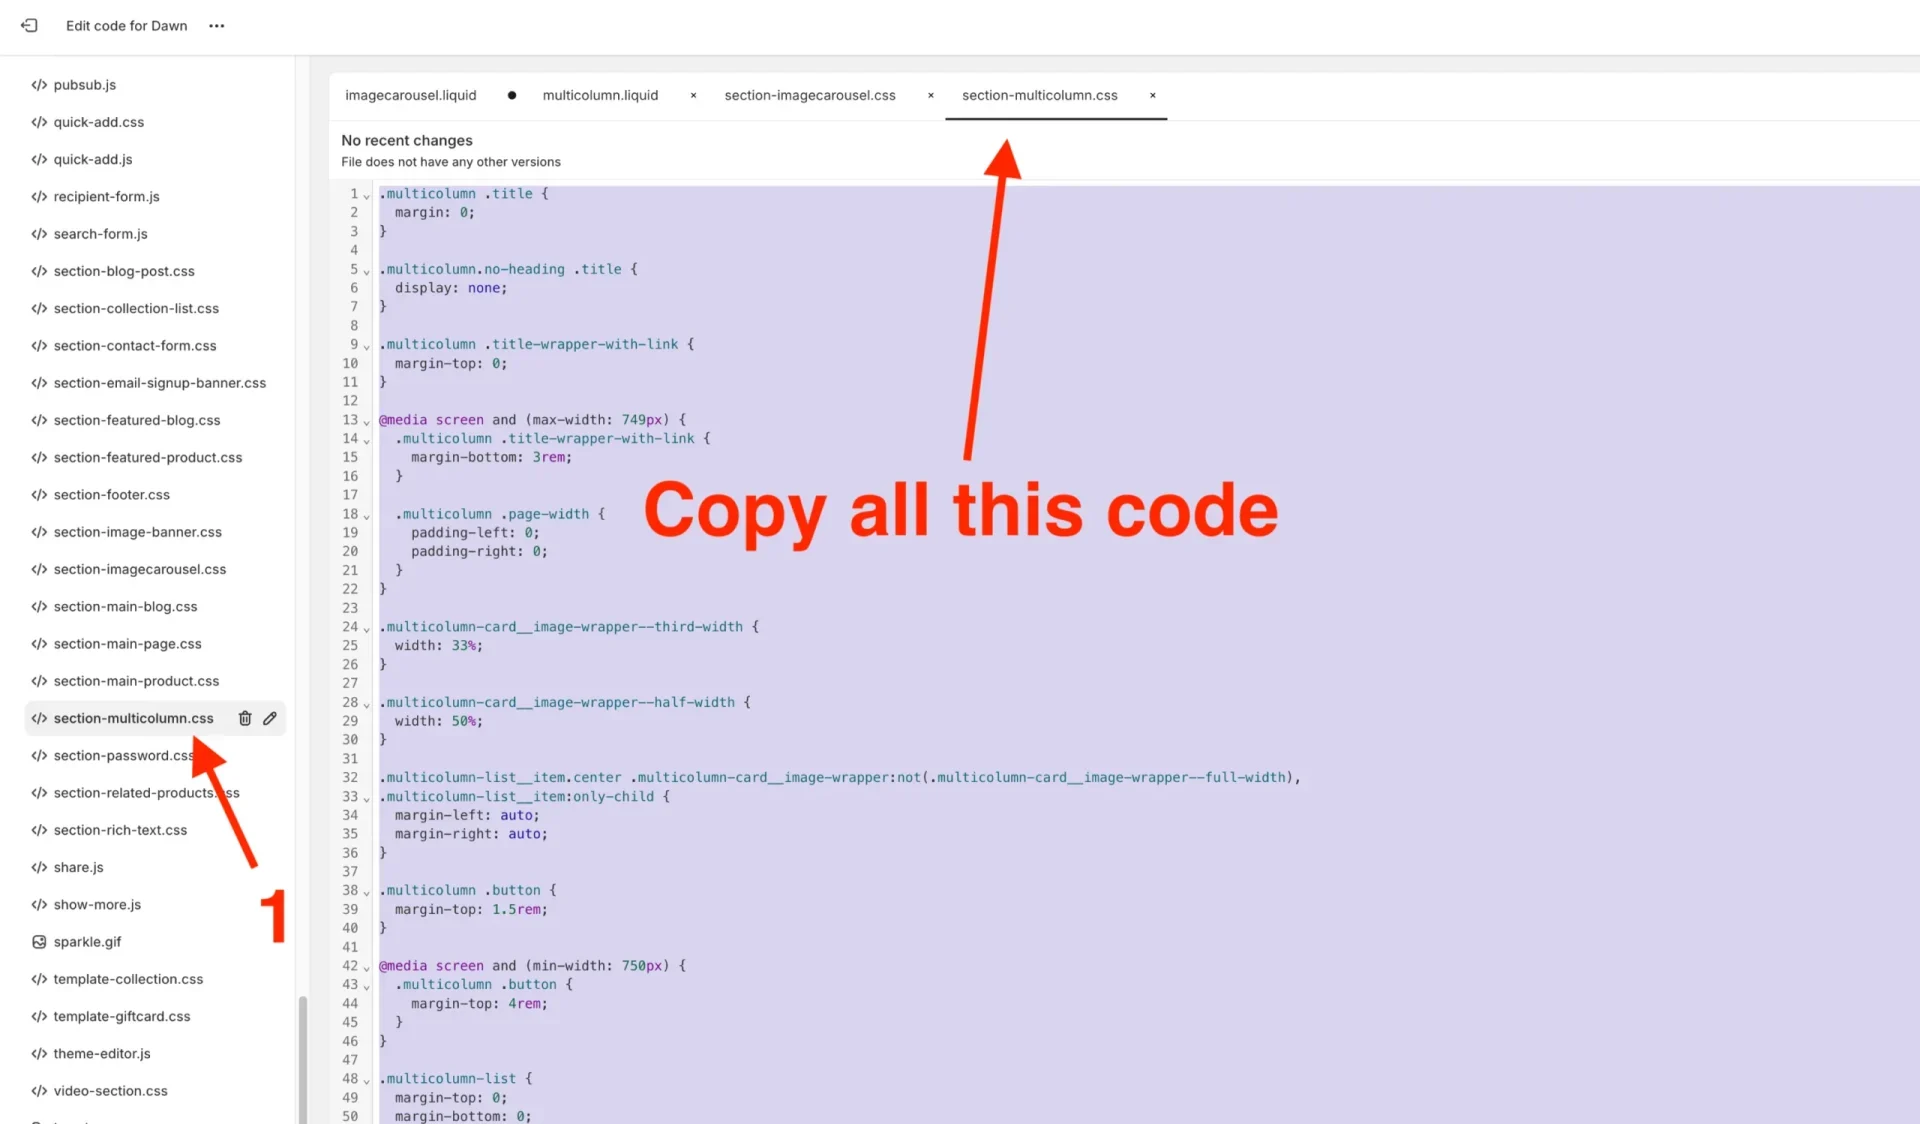Image resolution: width=1920 pixels, height=1124 pixels.
Task: Open the three-dot options menu in the header
Action: pos(216,26)
